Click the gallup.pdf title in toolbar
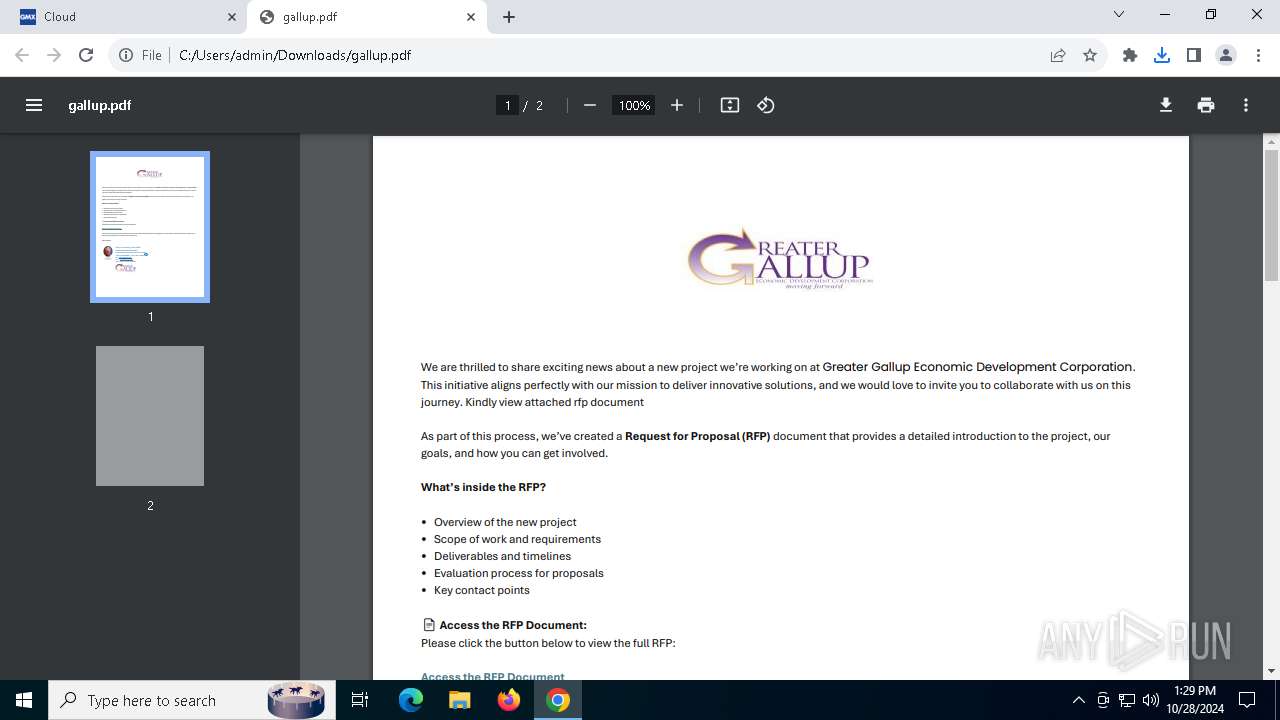Image resolution: width=1280 pixels, height=720 pixels. pos(100,105)
